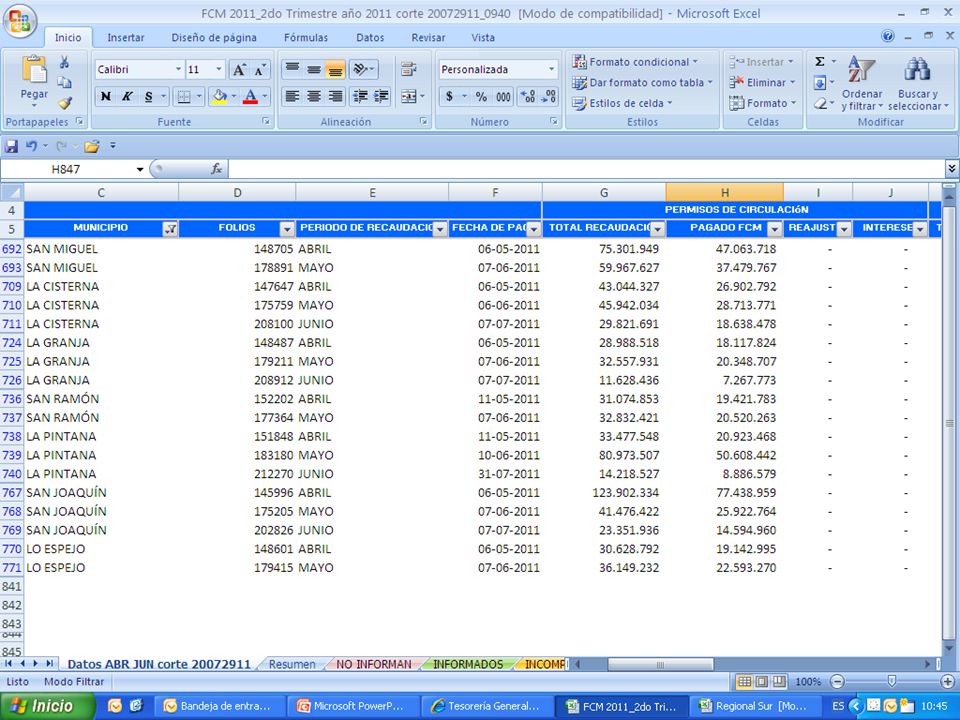Click into the formula bar field
Image resolution: width=960 pixels, height=720 pixels.
pyautogui.click(x=587, y=169)
